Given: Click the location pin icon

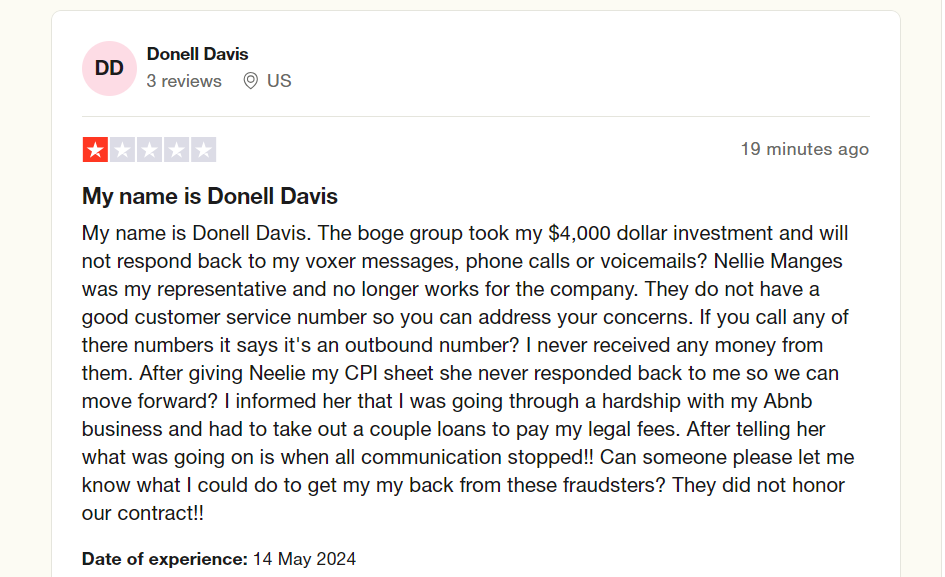Looking at the screenshot, I should point(251,81).
